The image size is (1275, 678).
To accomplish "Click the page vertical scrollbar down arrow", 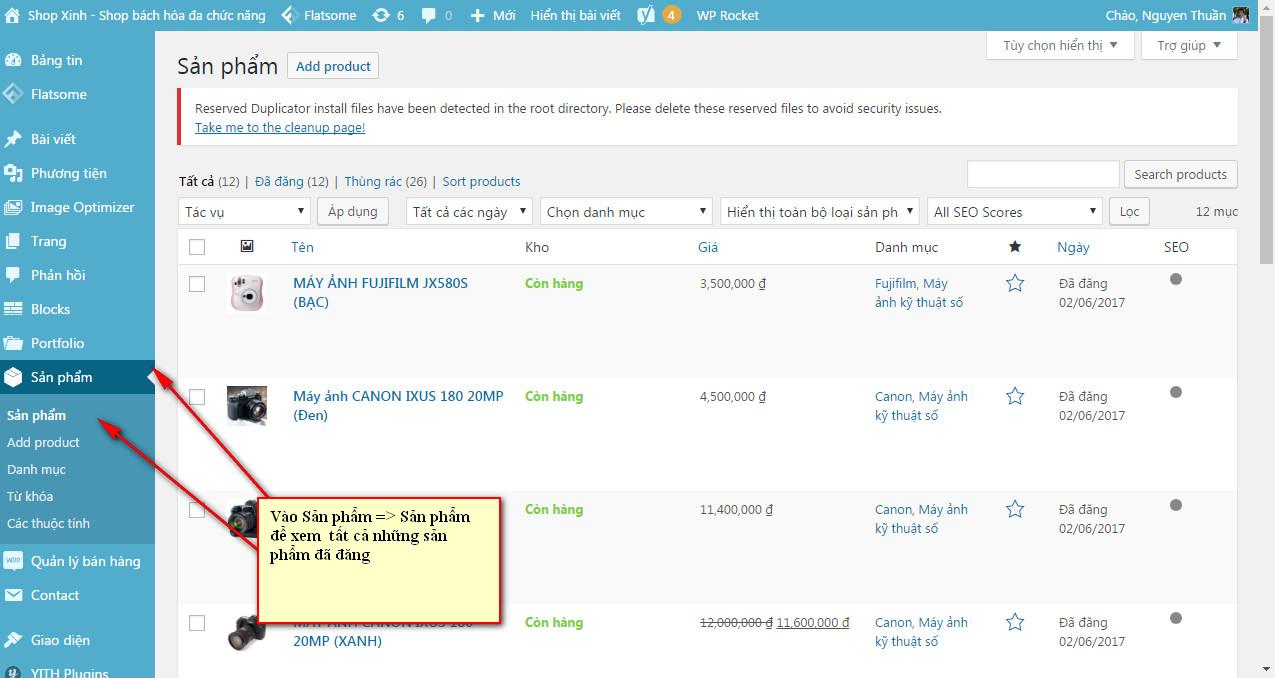I will click(x=1266, y=668).
